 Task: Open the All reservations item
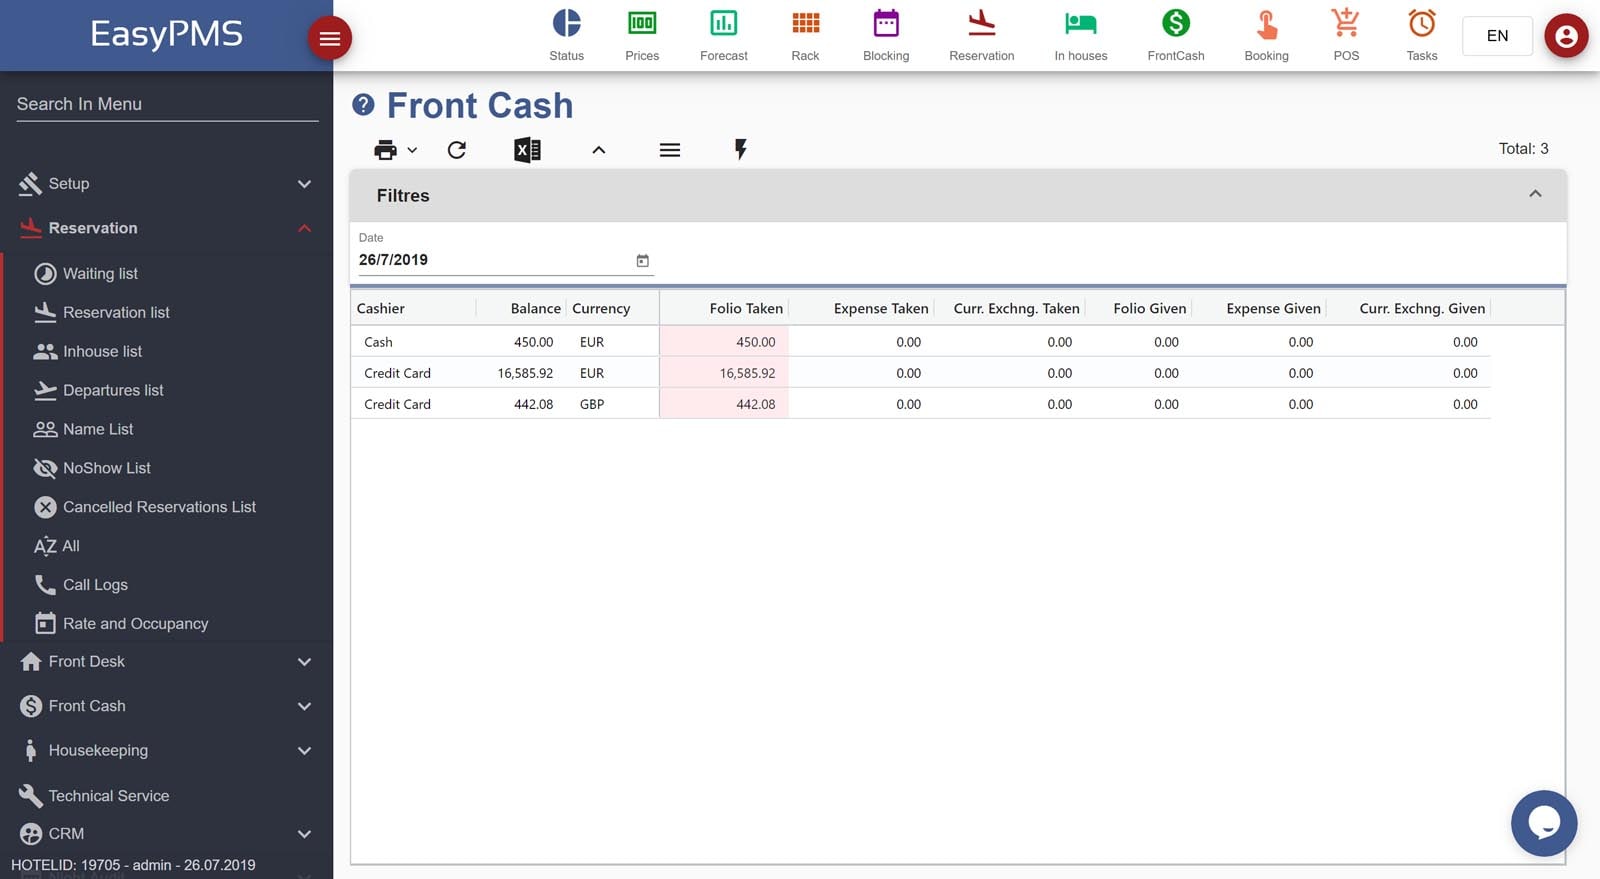click(70, 547)
